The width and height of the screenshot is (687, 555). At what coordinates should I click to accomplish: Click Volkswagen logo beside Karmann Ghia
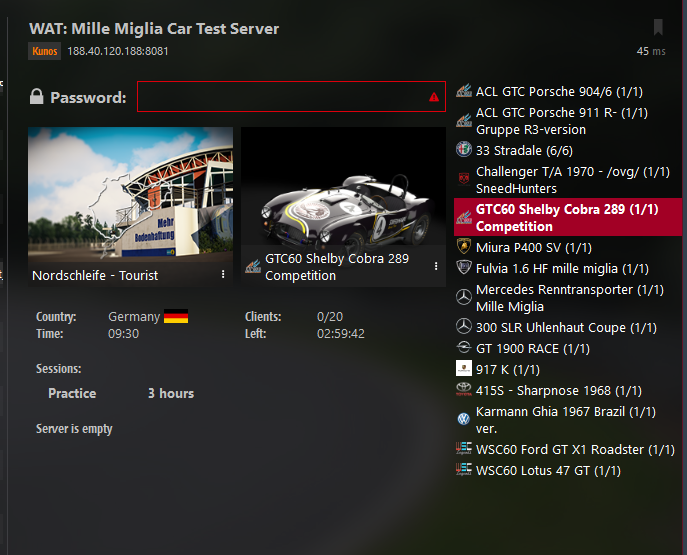click(464, 419)
